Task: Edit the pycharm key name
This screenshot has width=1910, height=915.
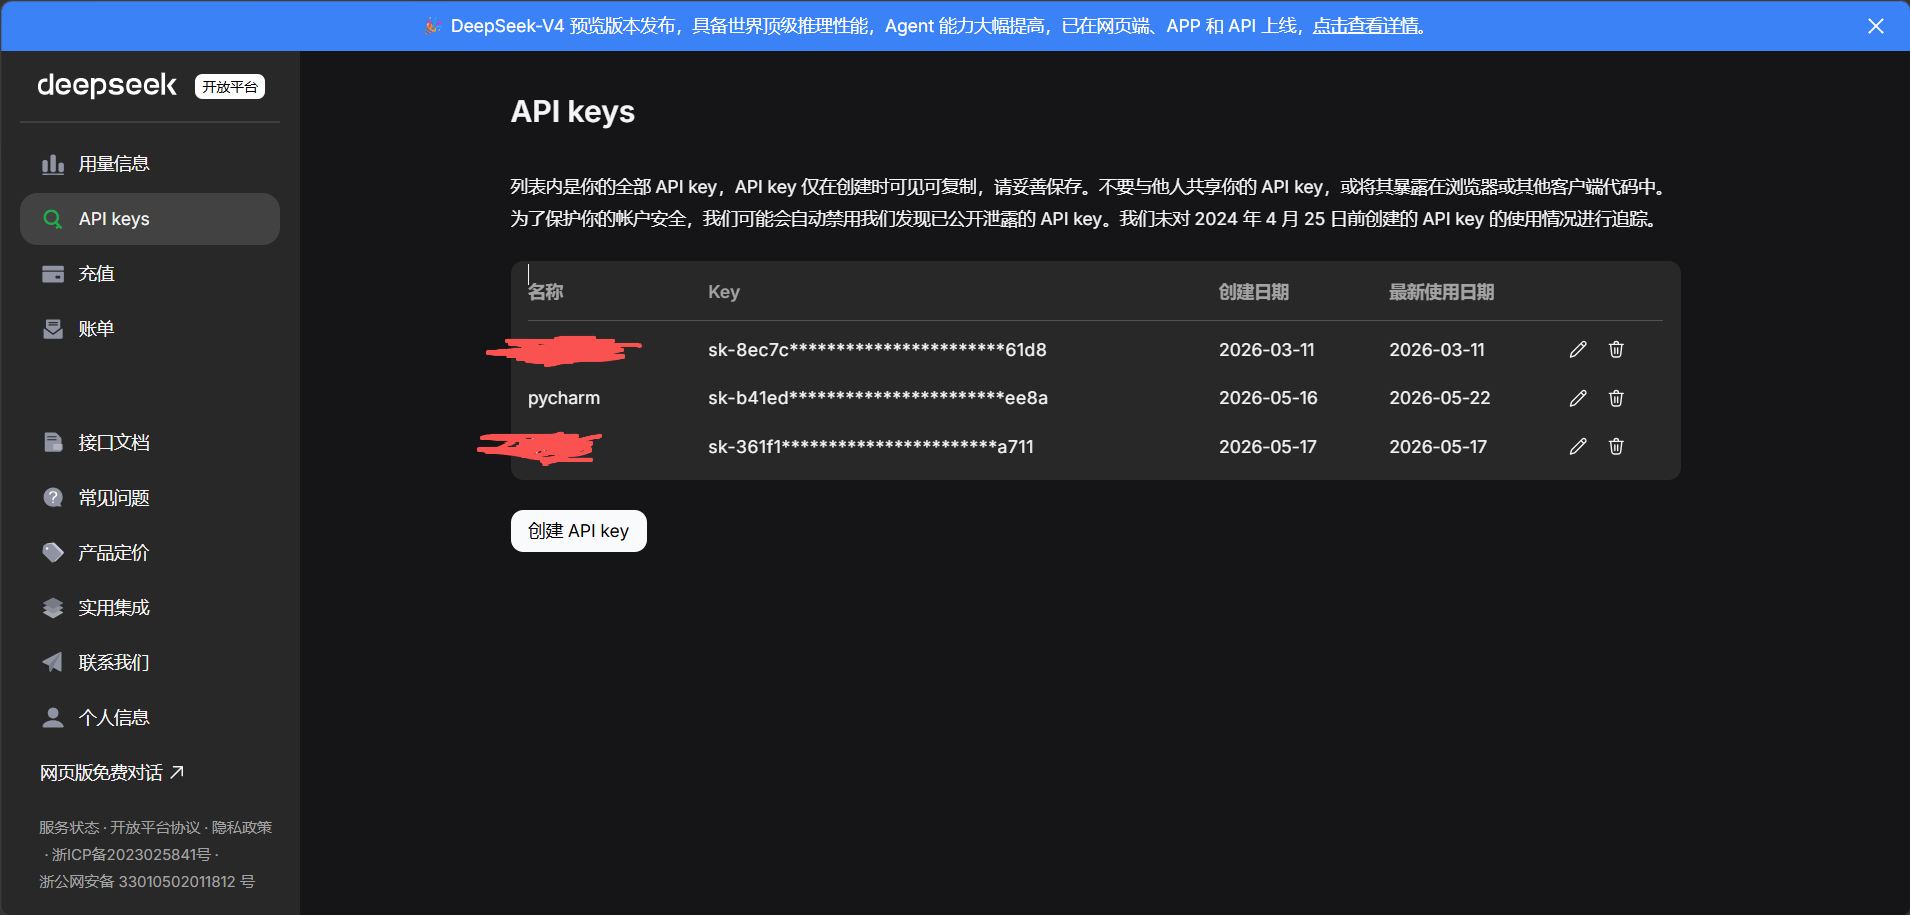Action: point(1578,398)
